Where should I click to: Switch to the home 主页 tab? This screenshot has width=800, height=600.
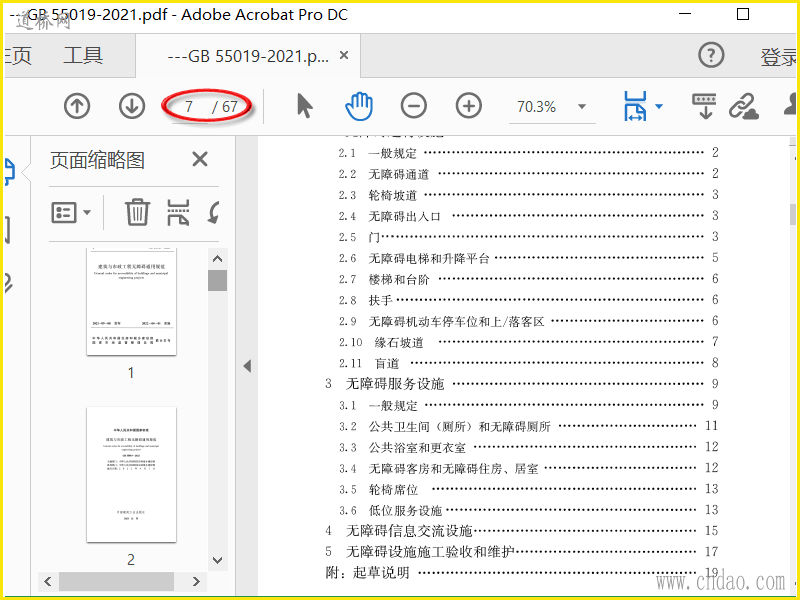(x=18, y=56)
